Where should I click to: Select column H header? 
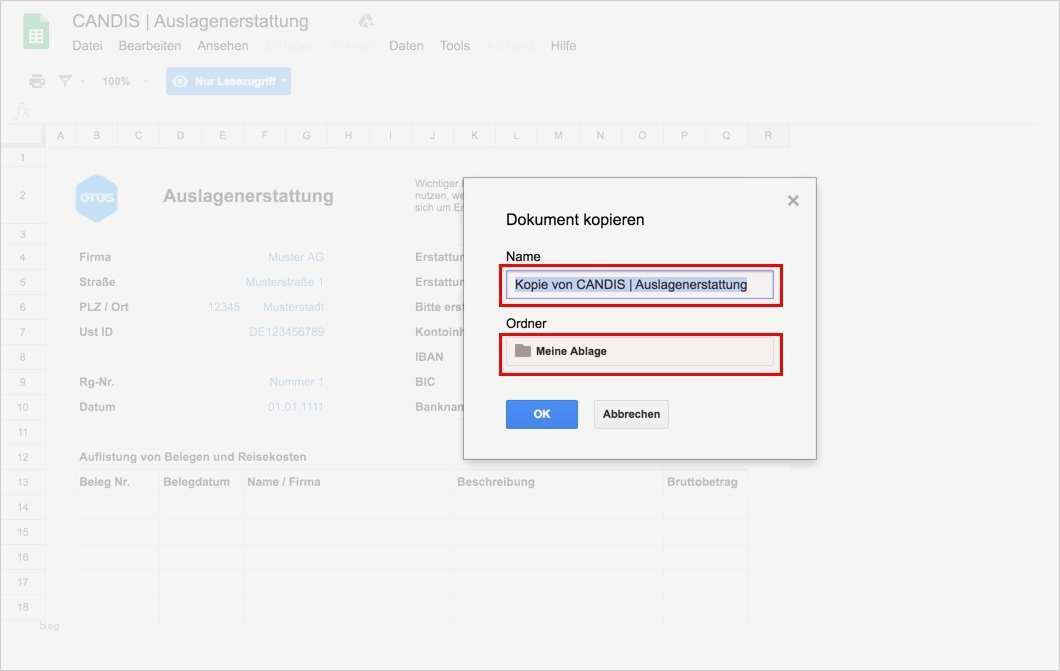(x=348, y=135)
